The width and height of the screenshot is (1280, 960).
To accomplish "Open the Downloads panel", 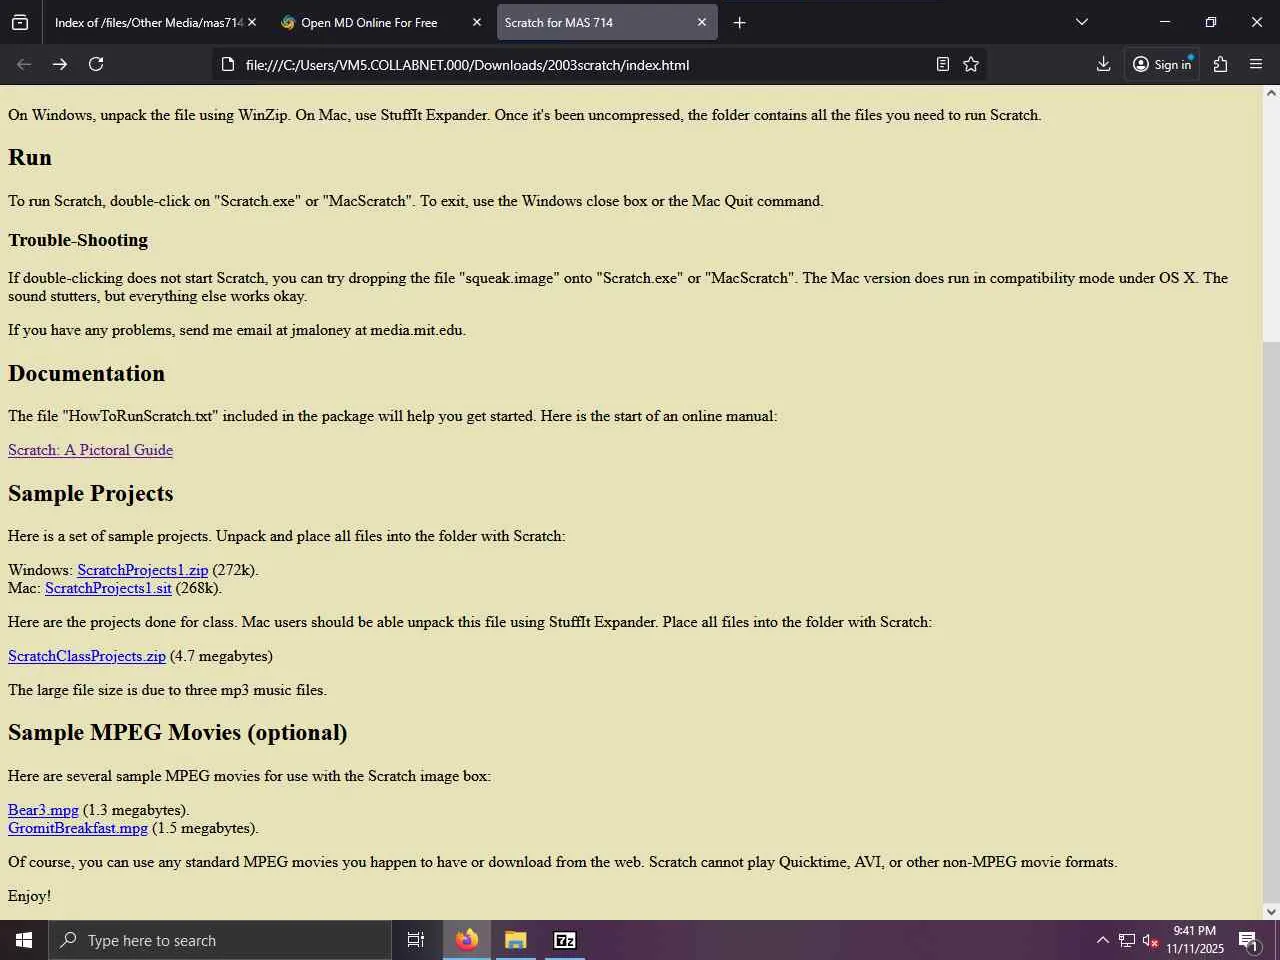I will (1103, 64).
